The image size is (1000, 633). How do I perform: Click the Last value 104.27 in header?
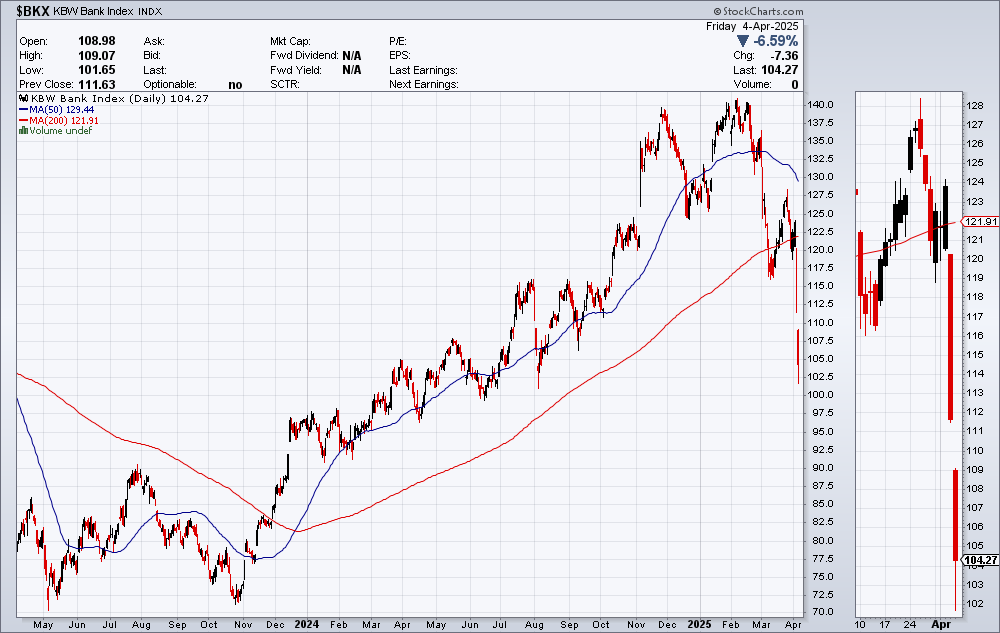(780, 70)
